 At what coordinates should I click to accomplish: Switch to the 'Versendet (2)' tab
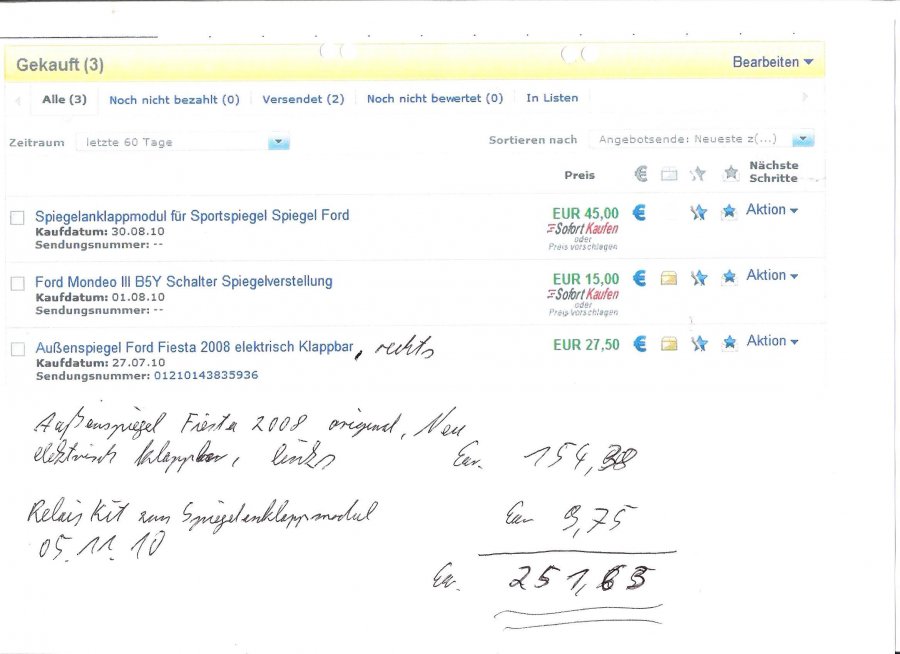(x=303, y=99)
